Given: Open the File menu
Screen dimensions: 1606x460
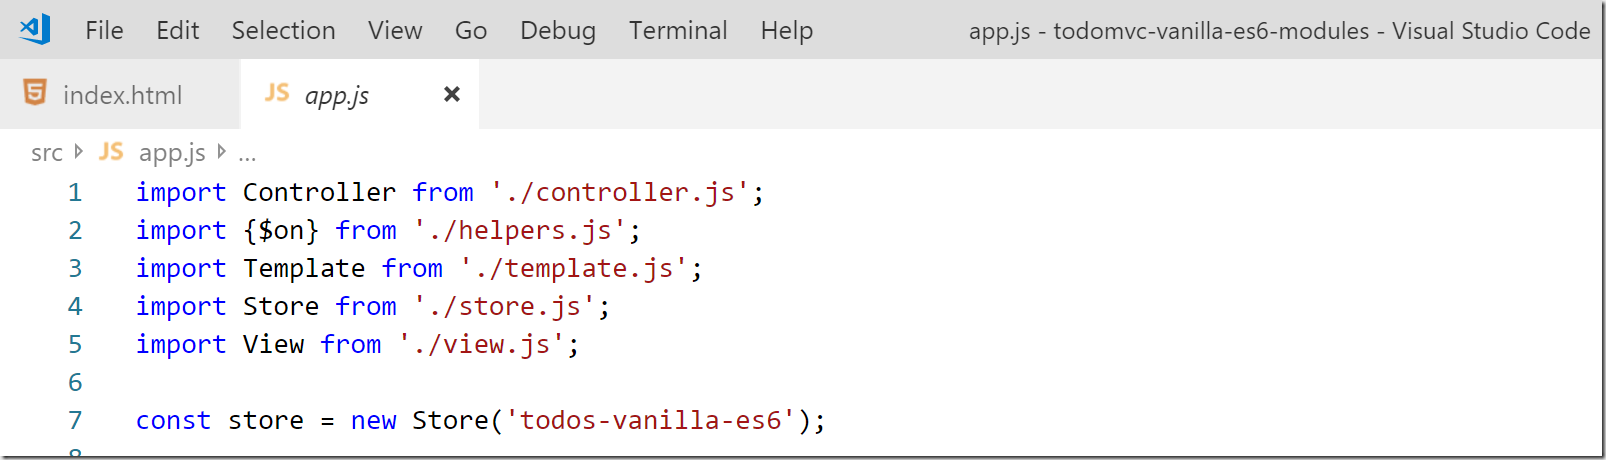Looking at the screenshot, I should point(104,31).
